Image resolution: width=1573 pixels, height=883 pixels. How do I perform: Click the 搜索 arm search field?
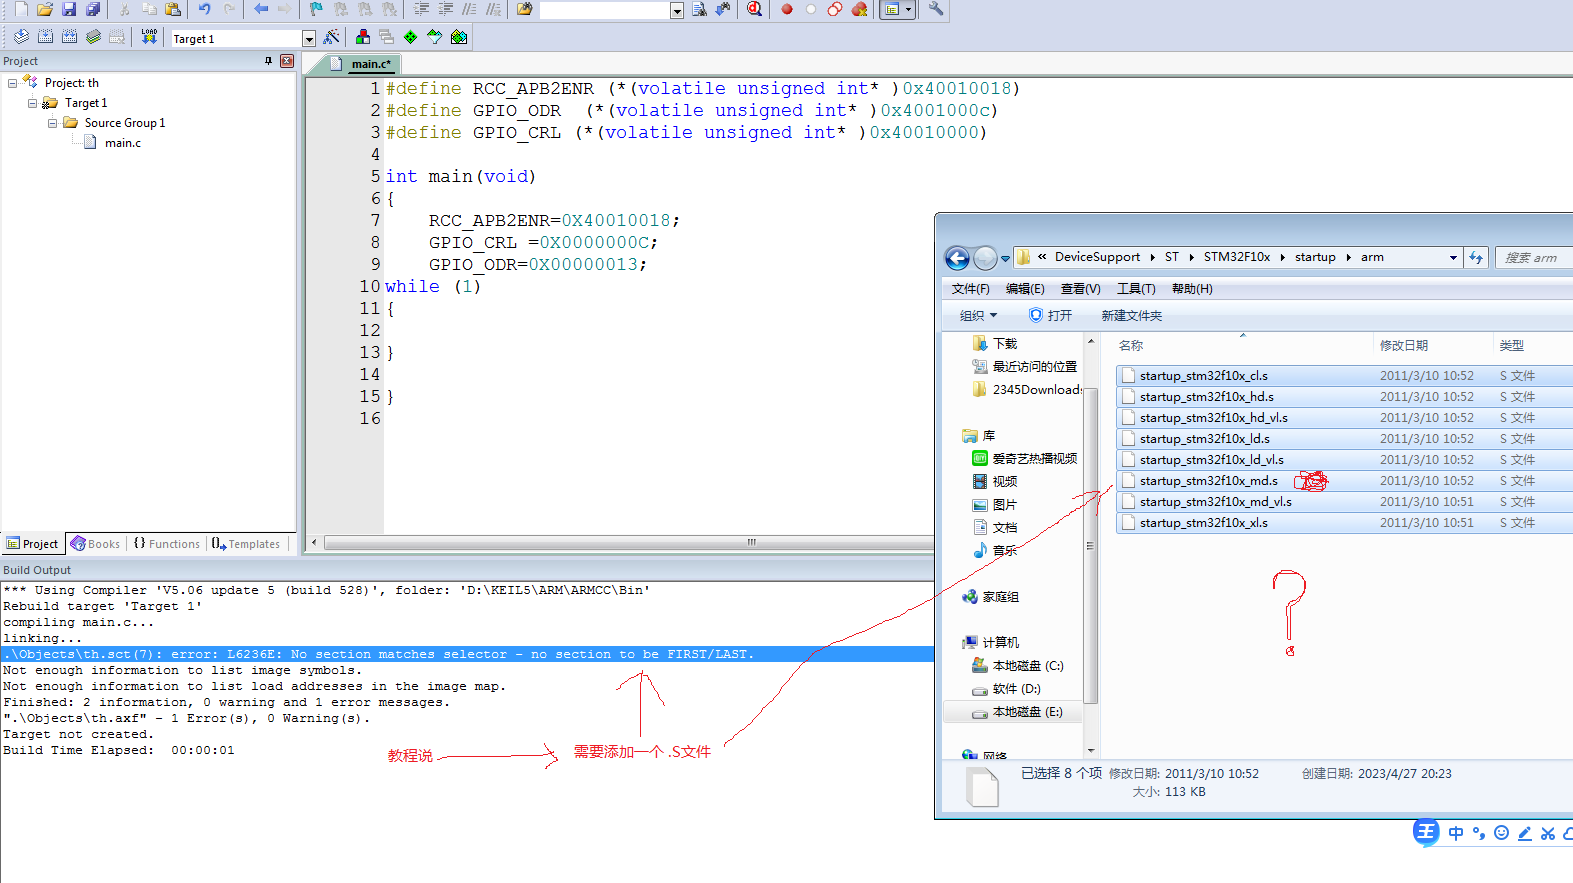click(x=1535, y=257)
